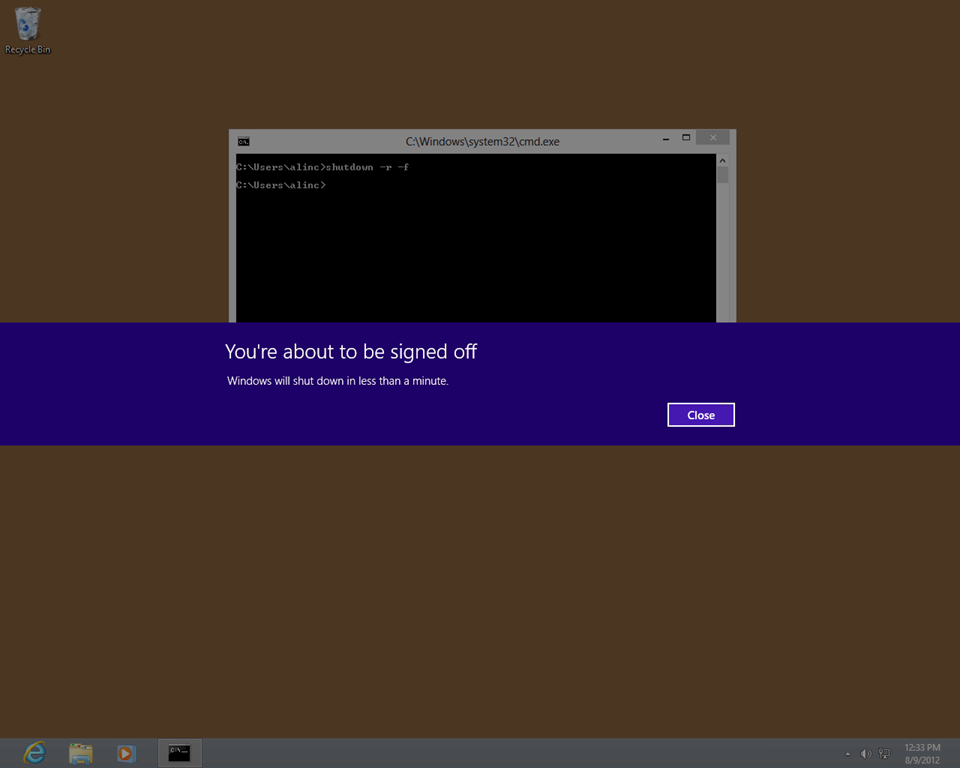The height and width of the screenshot is (768, 960).
Task: Click 'You're about to be signed off' heading
Action: pos(351,352)
